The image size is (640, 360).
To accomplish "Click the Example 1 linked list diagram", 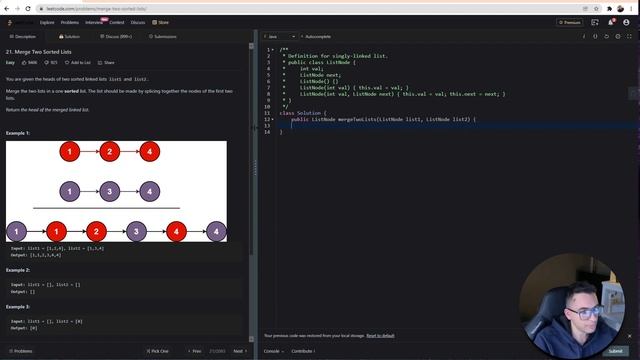I will tap(116, 191).
